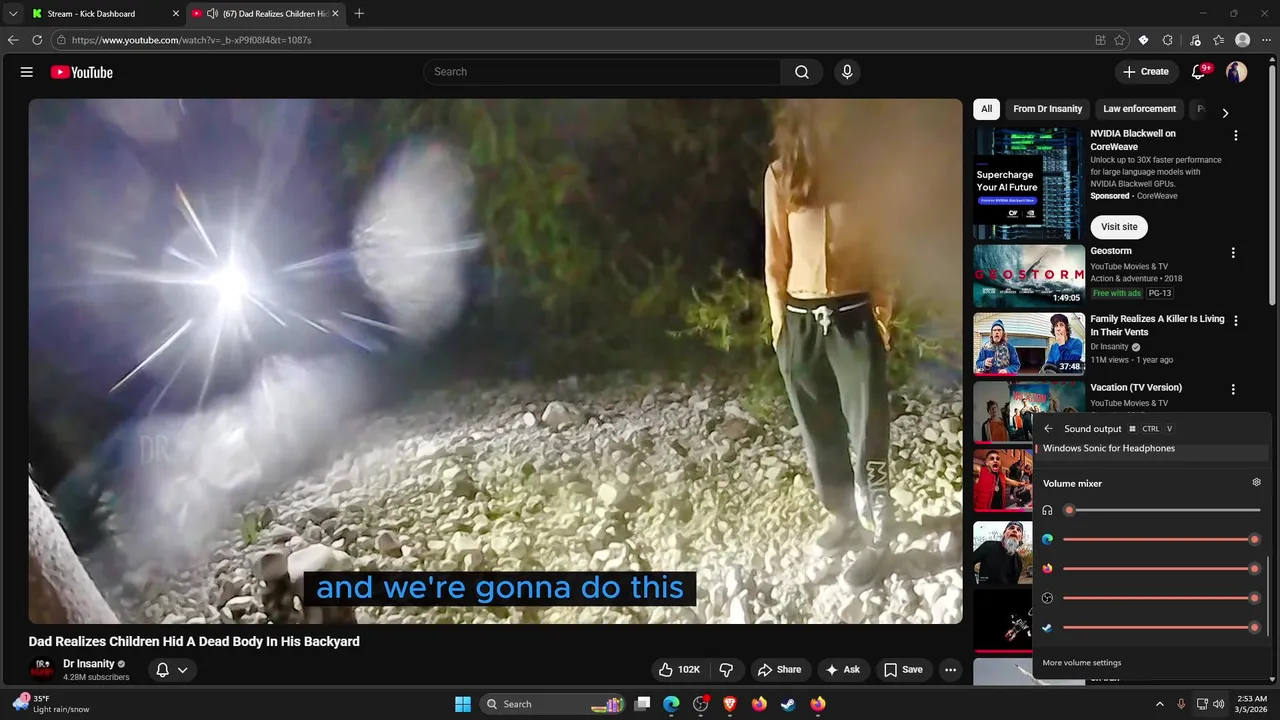
Task: Open browser profile icon
Action: [x=1243, y=40]
